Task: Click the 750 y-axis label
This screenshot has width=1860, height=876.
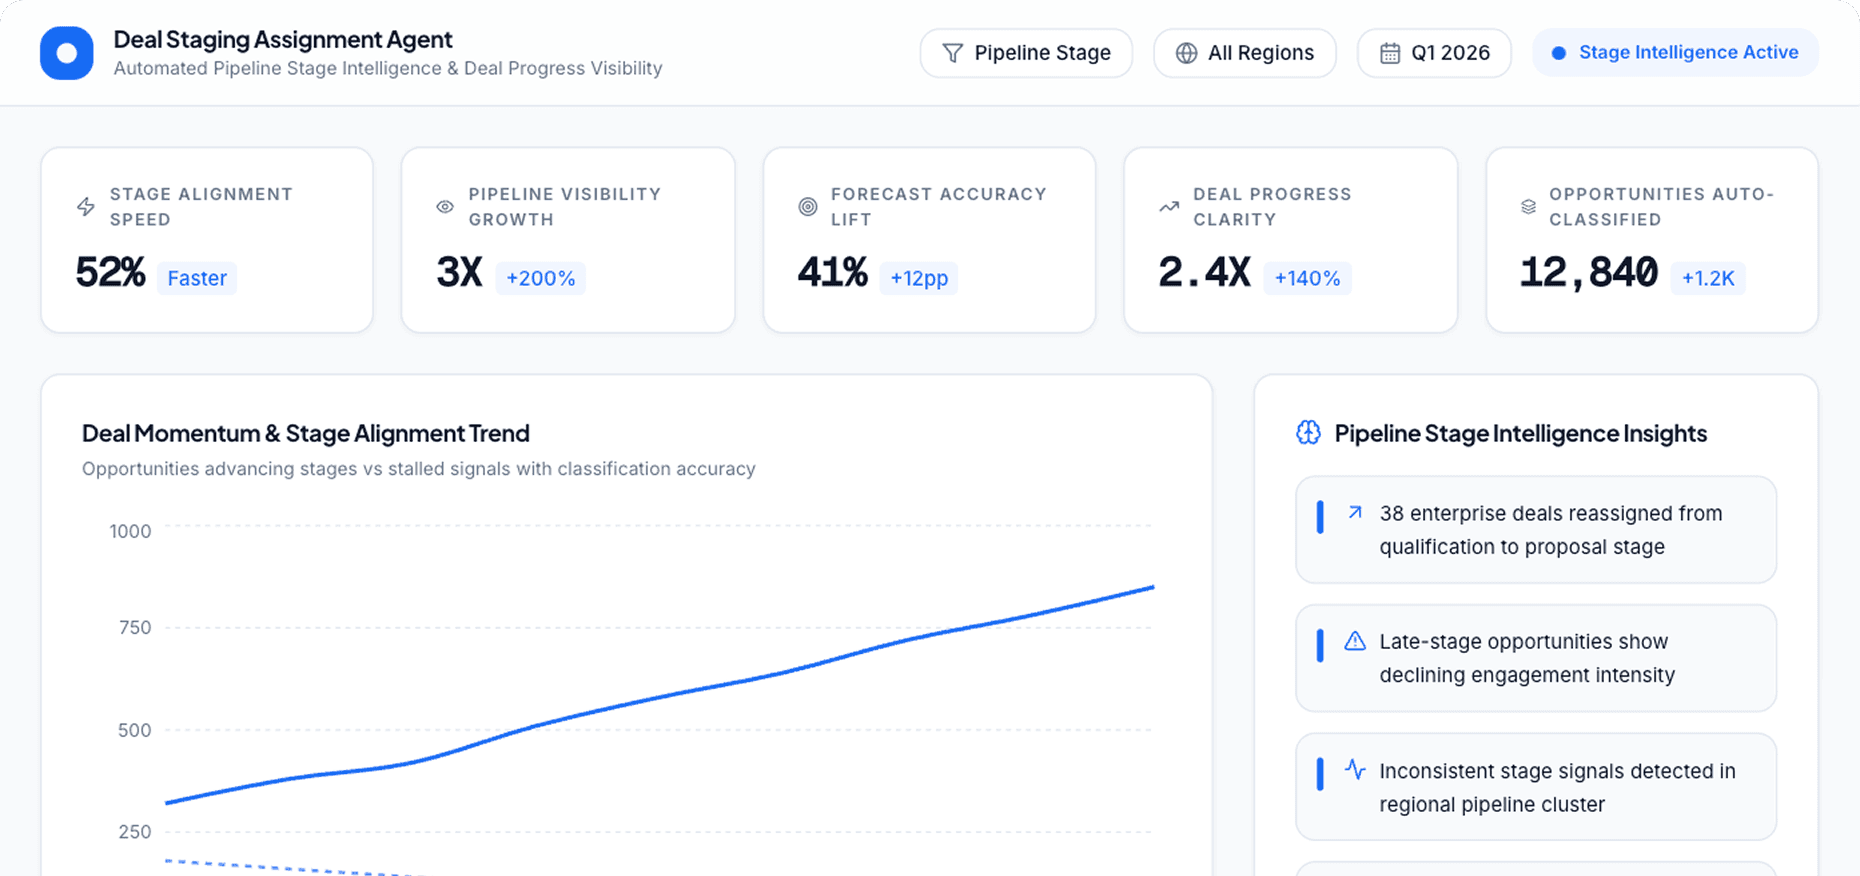Action: tap(134, 628)
